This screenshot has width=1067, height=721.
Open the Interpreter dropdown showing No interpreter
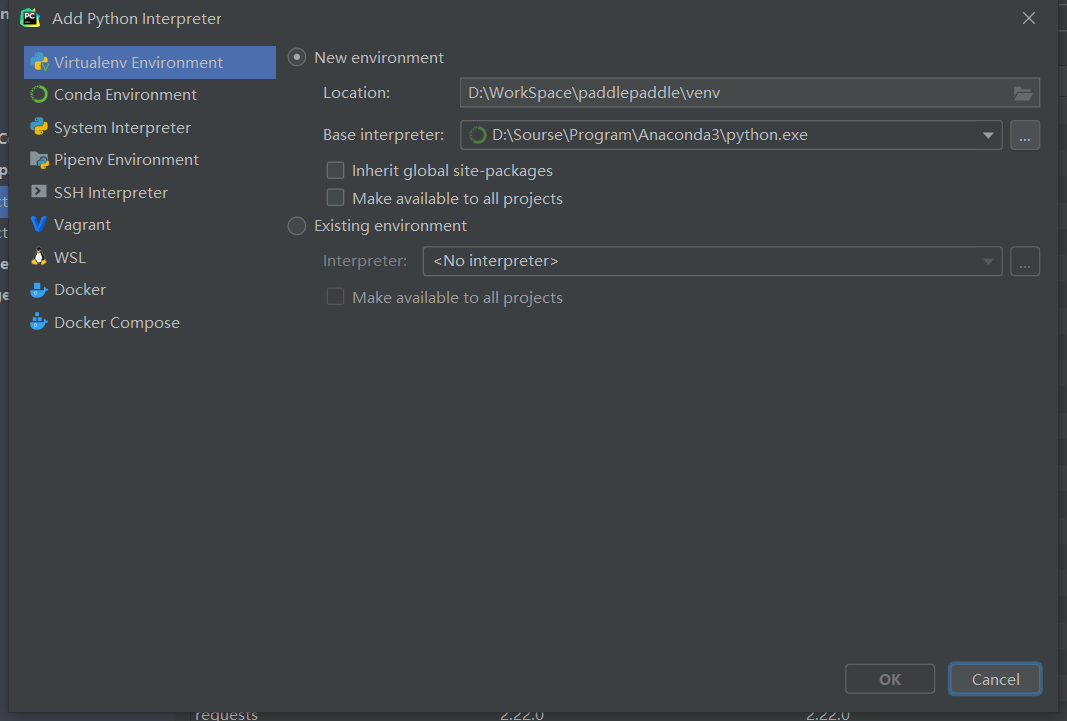[x=988, y=262]
